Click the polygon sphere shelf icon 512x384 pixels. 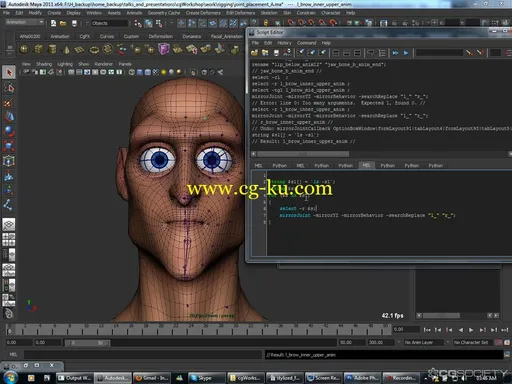click(24, 49)
